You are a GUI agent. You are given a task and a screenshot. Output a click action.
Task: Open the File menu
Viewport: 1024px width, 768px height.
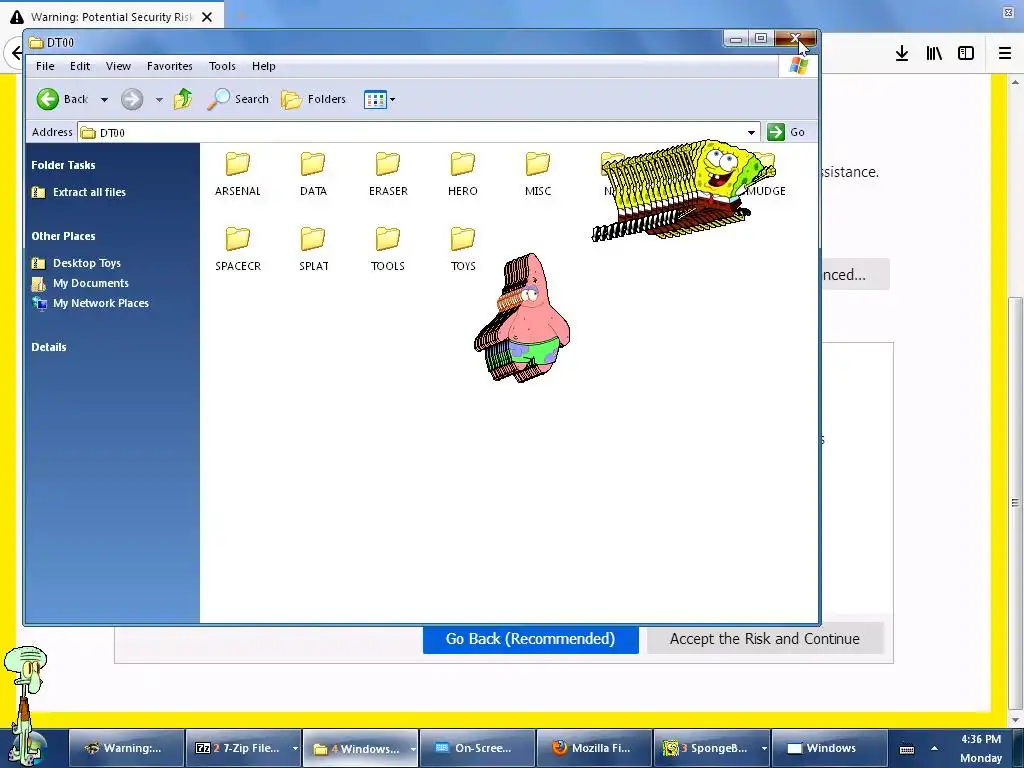click(x=45, y=66)
